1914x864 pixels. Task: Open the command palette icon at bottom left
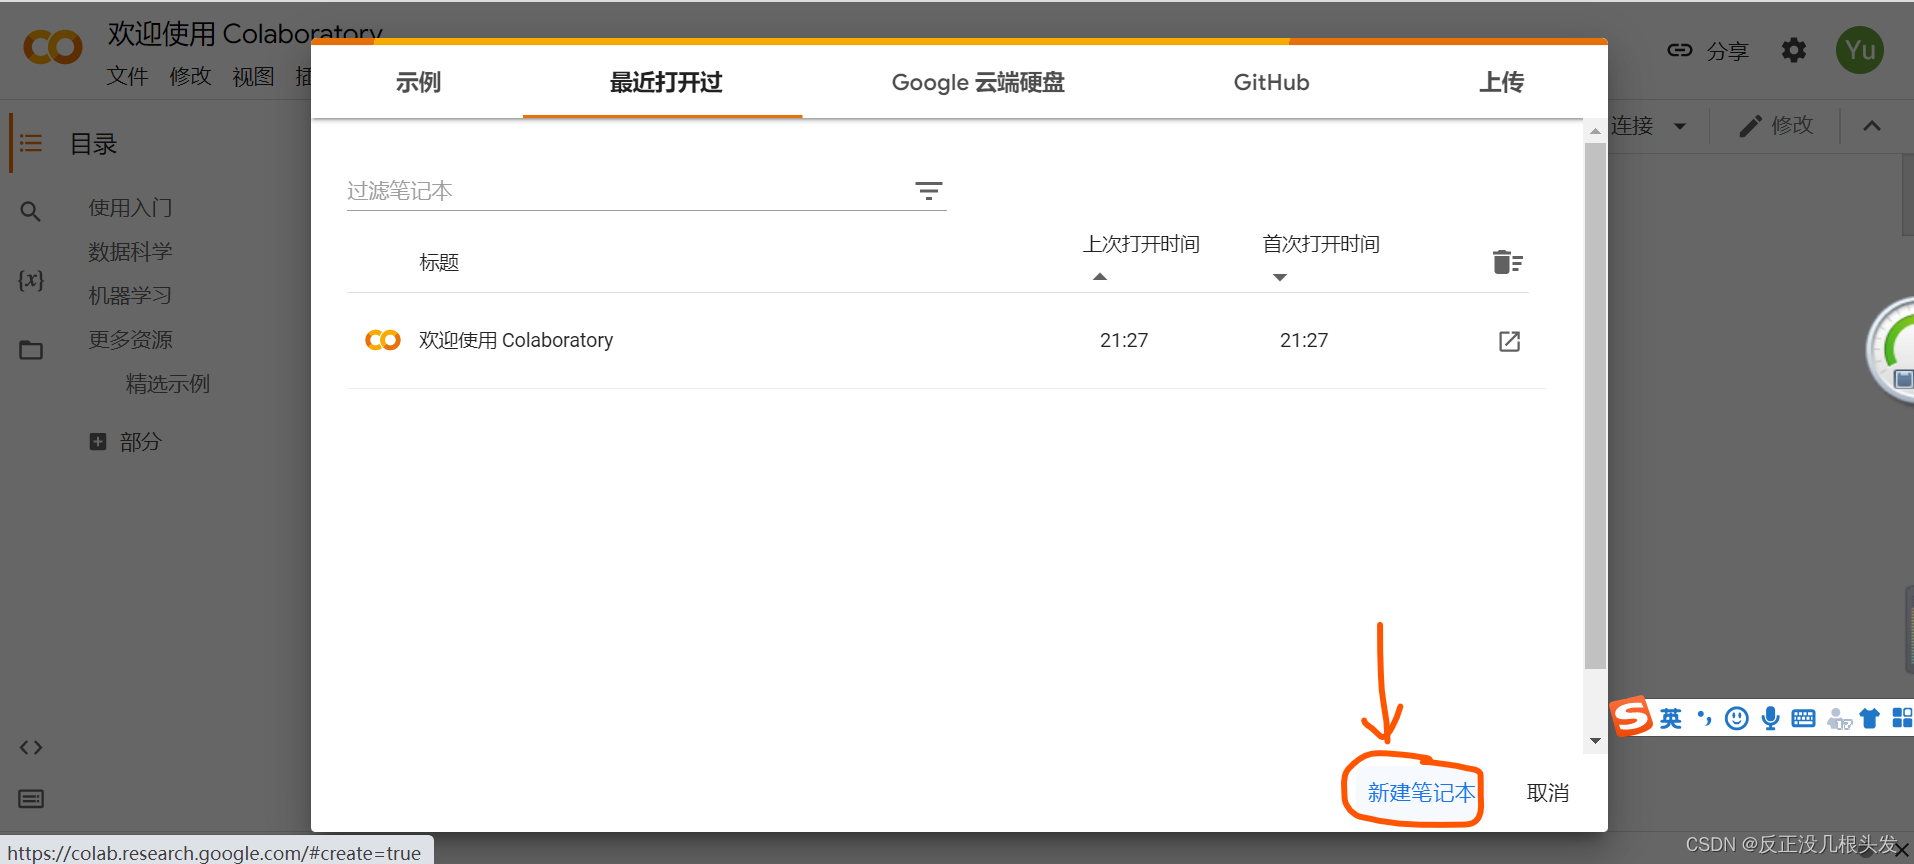coord(31,798)
